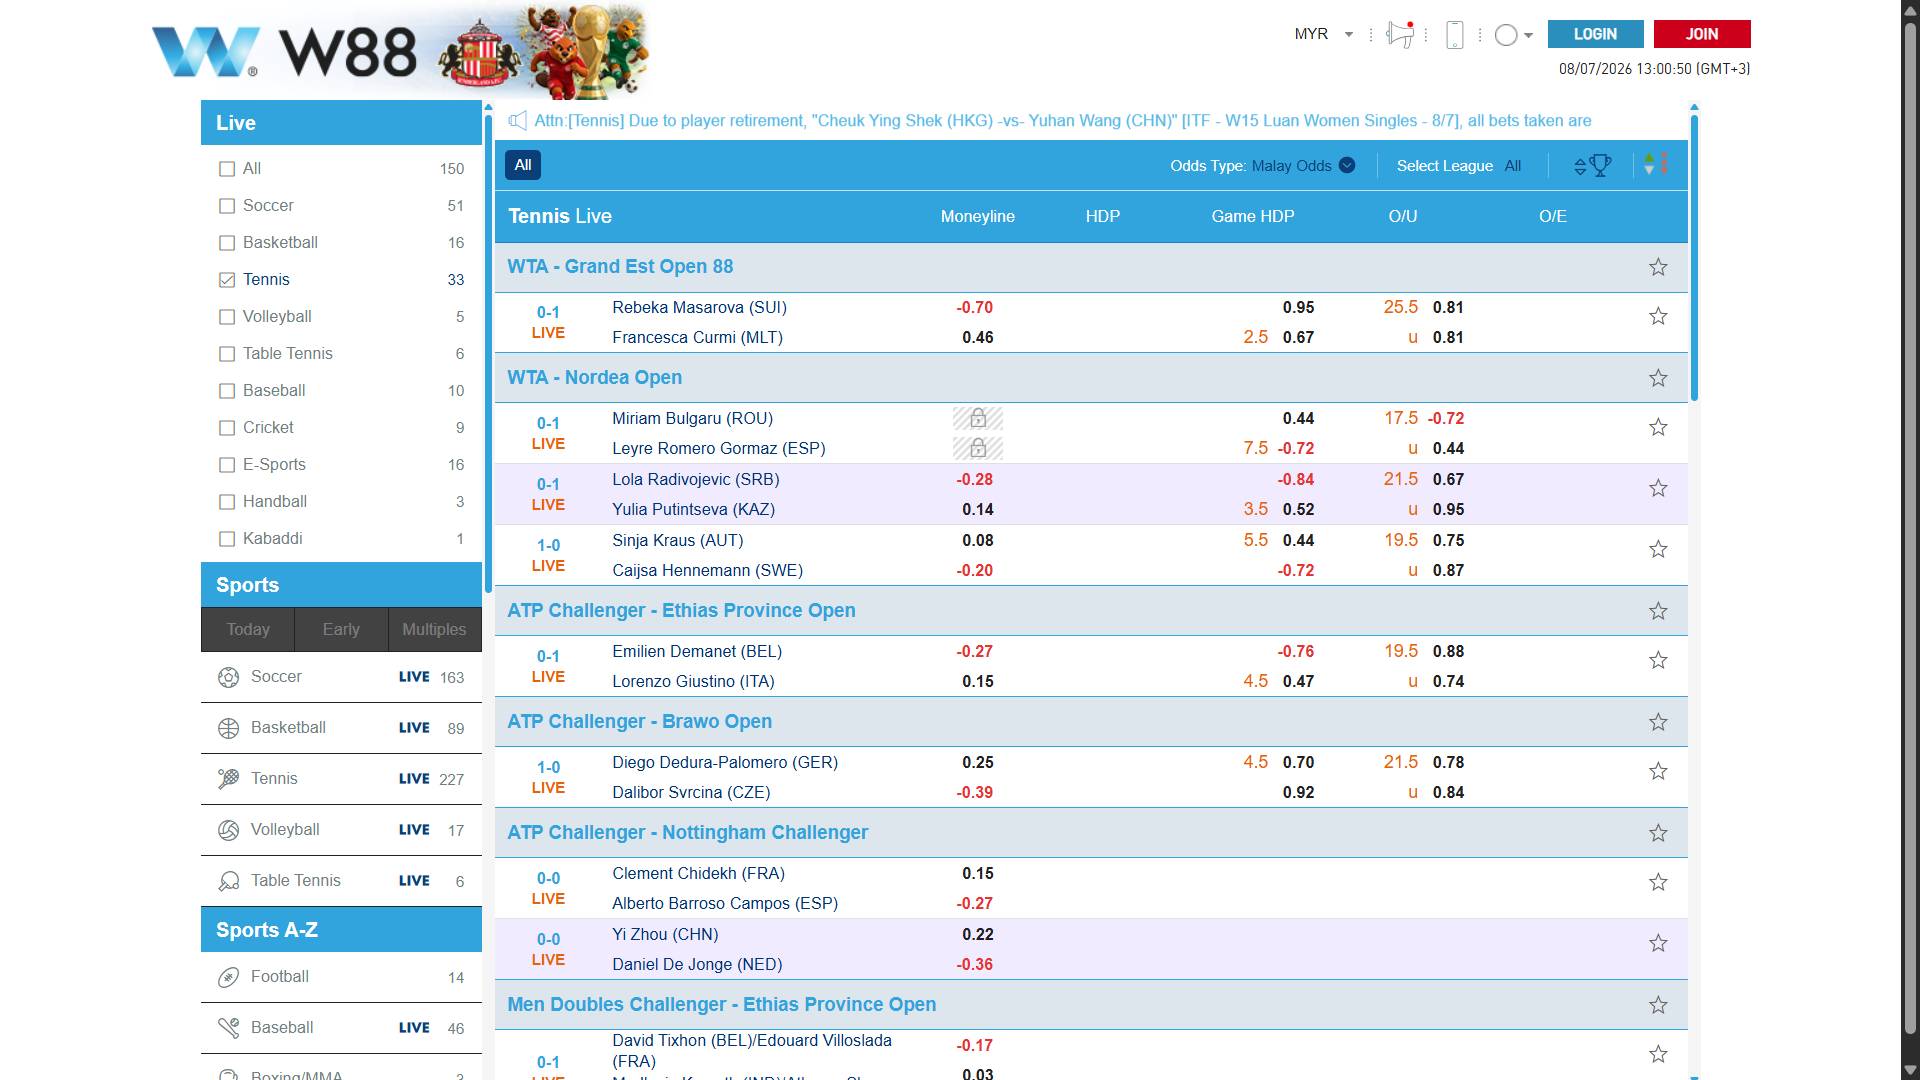
Task: Open Baseball LIVE 46 under Sports A-Z
Action: pyautogui.click(x=341, y=1028)
